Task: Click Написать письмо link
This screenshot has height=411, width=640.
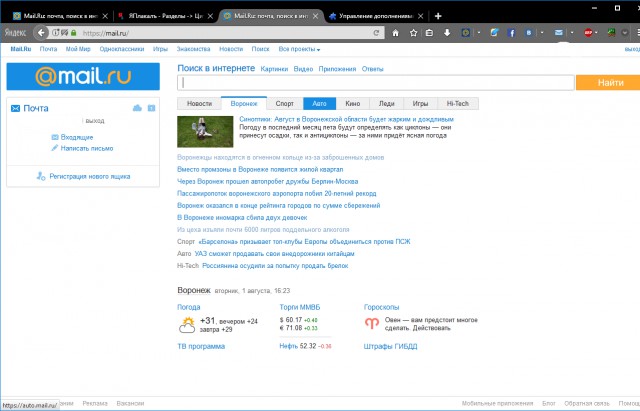Action: 87,148
